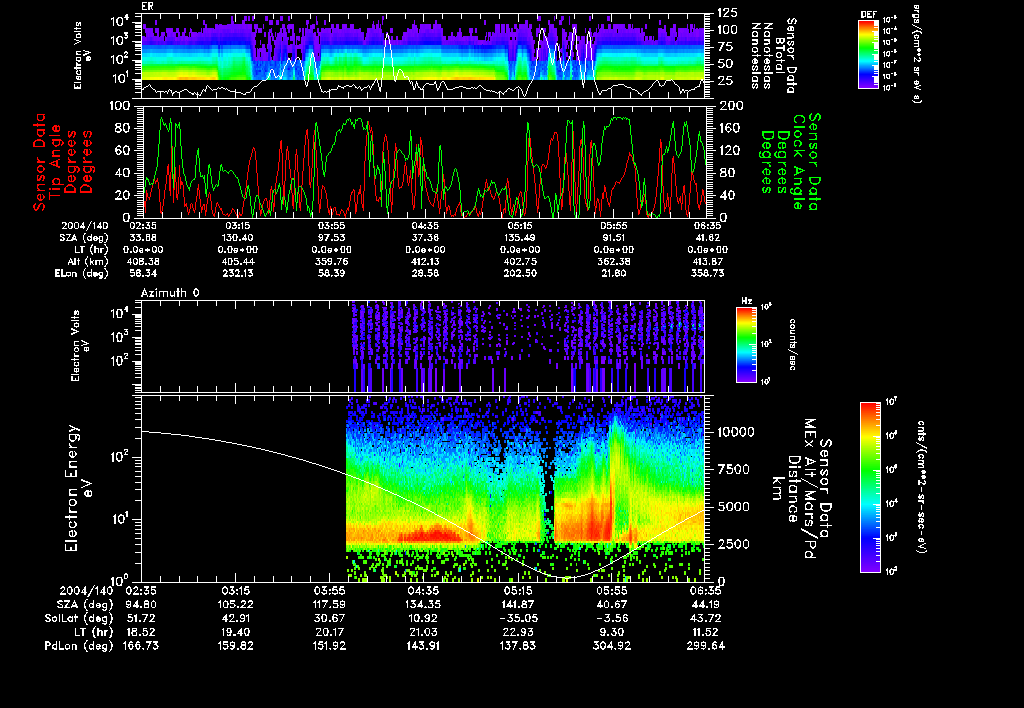This screenshot has width=1024, height=708.
Task: Select the Alt (km) row label
Action: click(x=86, y=261)
